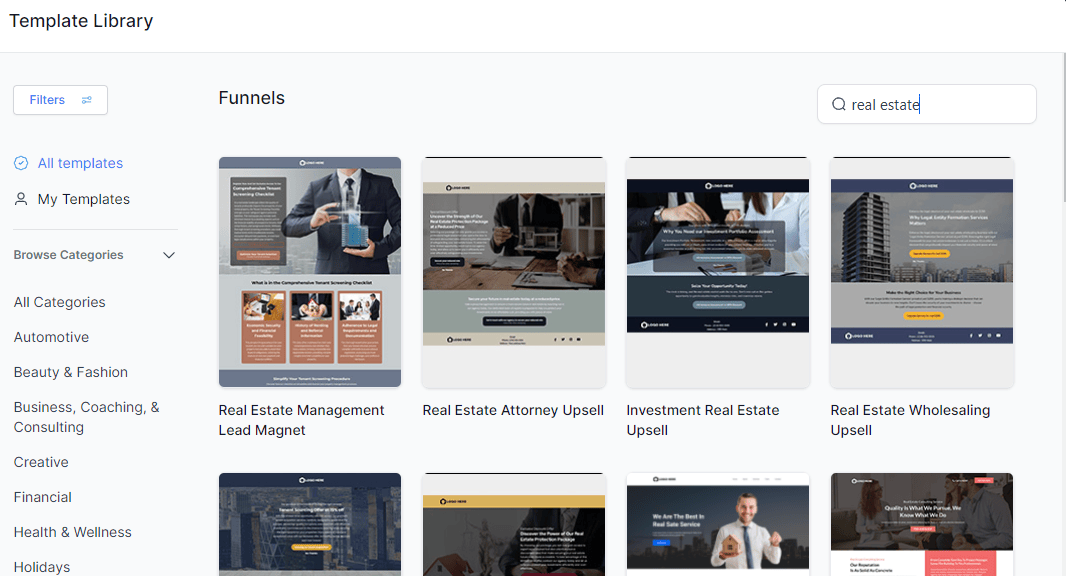Click Real Estate Management Lead Magnet title

coord(301,420)
